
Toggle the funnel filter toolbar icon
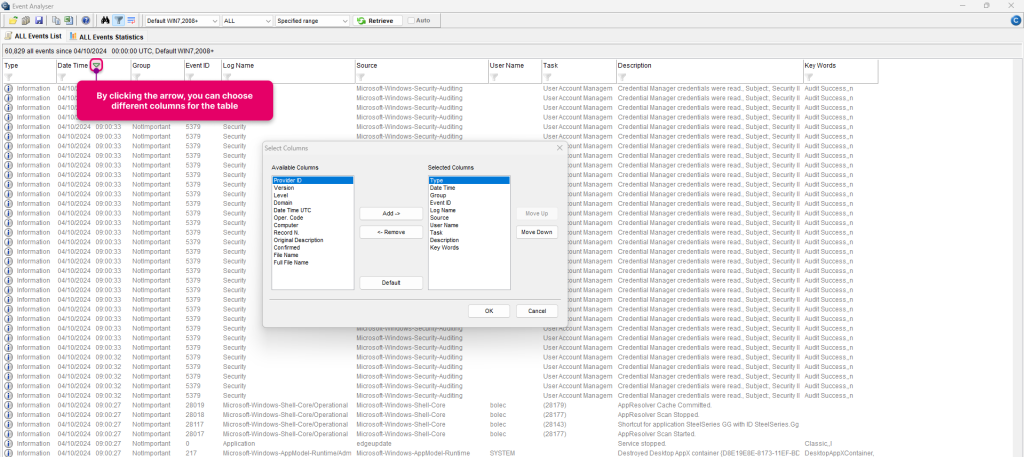pyautogui.click(x=118, y=21)
